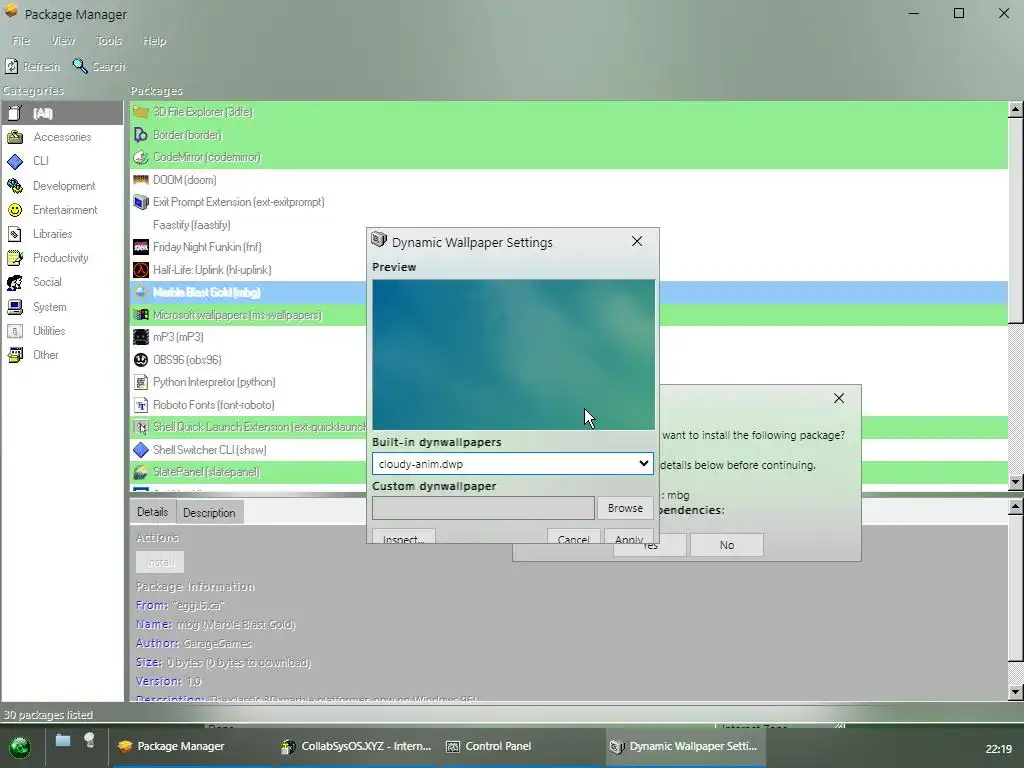The image size is (1024, 768).
Task: Click the Refresh toolbar icon
Action: [x=11, y=66]
